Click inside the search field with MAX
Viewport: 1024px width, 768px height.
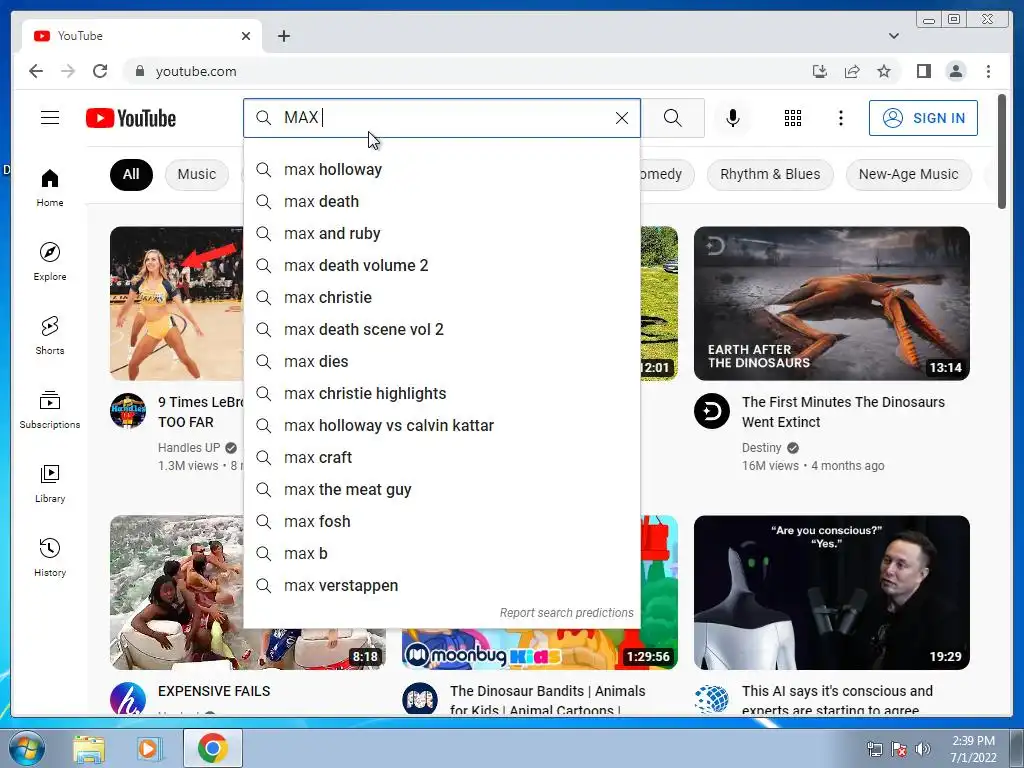(444, 118)
